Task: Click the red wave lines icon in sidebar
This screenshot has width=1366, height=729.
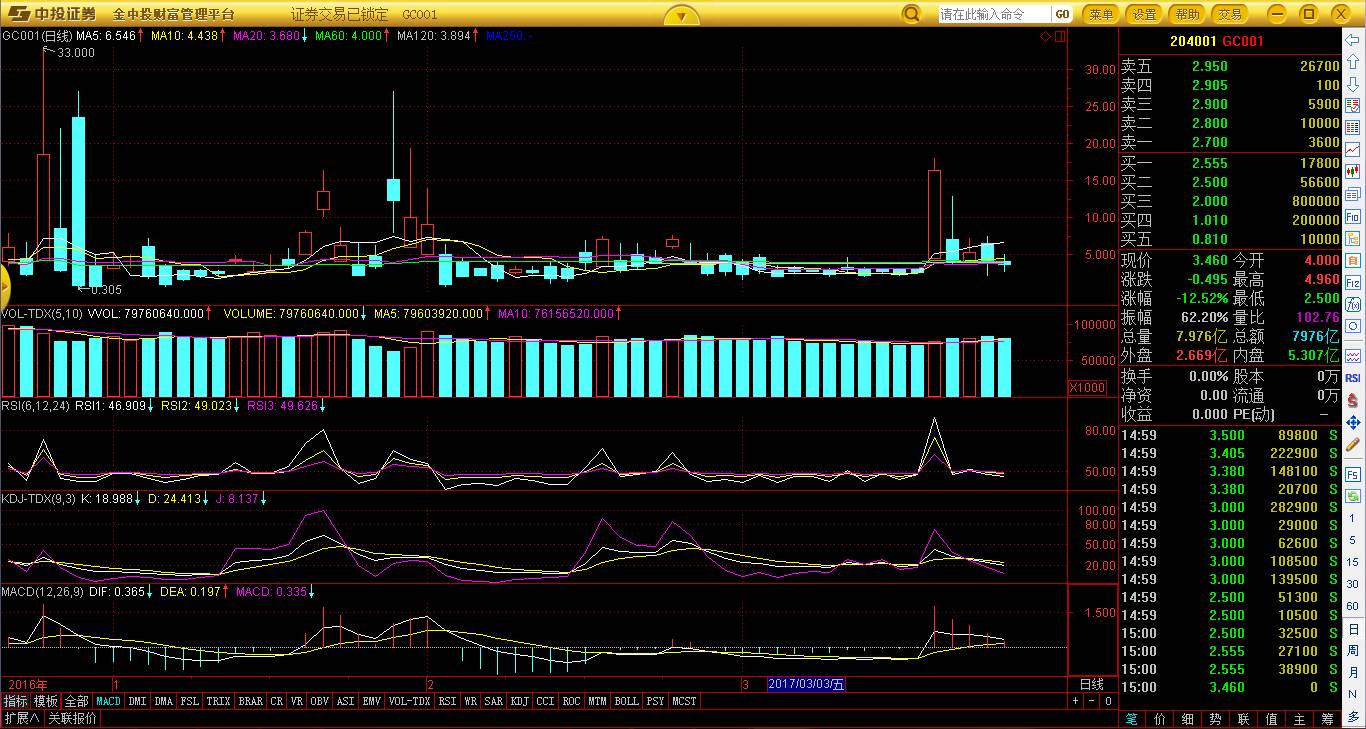Action: click(1353, 355)
